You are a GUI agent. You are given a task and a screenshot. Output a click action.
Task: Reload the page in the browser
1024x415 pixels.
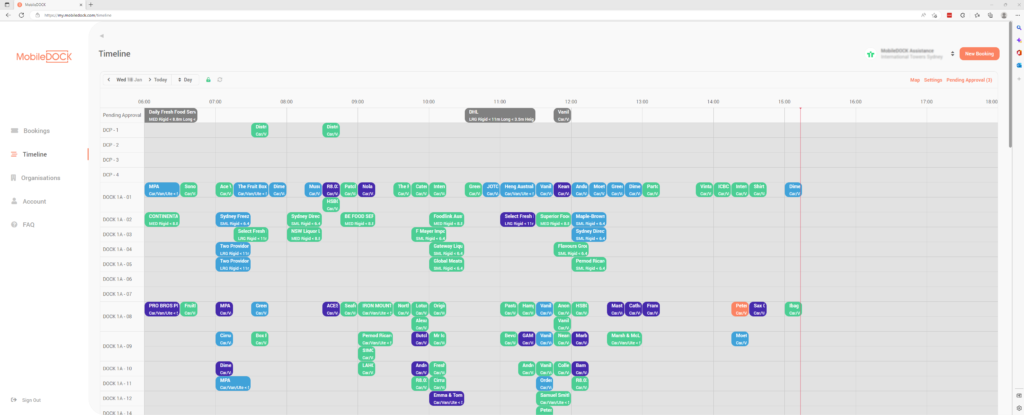21,14
